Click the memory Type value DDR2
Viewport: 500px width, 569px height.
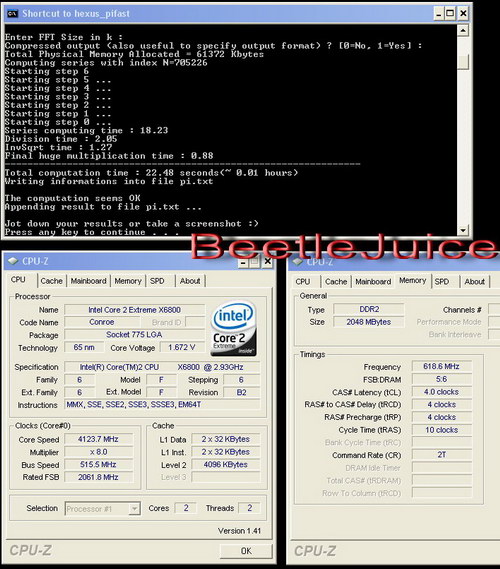tap(369, 309)
